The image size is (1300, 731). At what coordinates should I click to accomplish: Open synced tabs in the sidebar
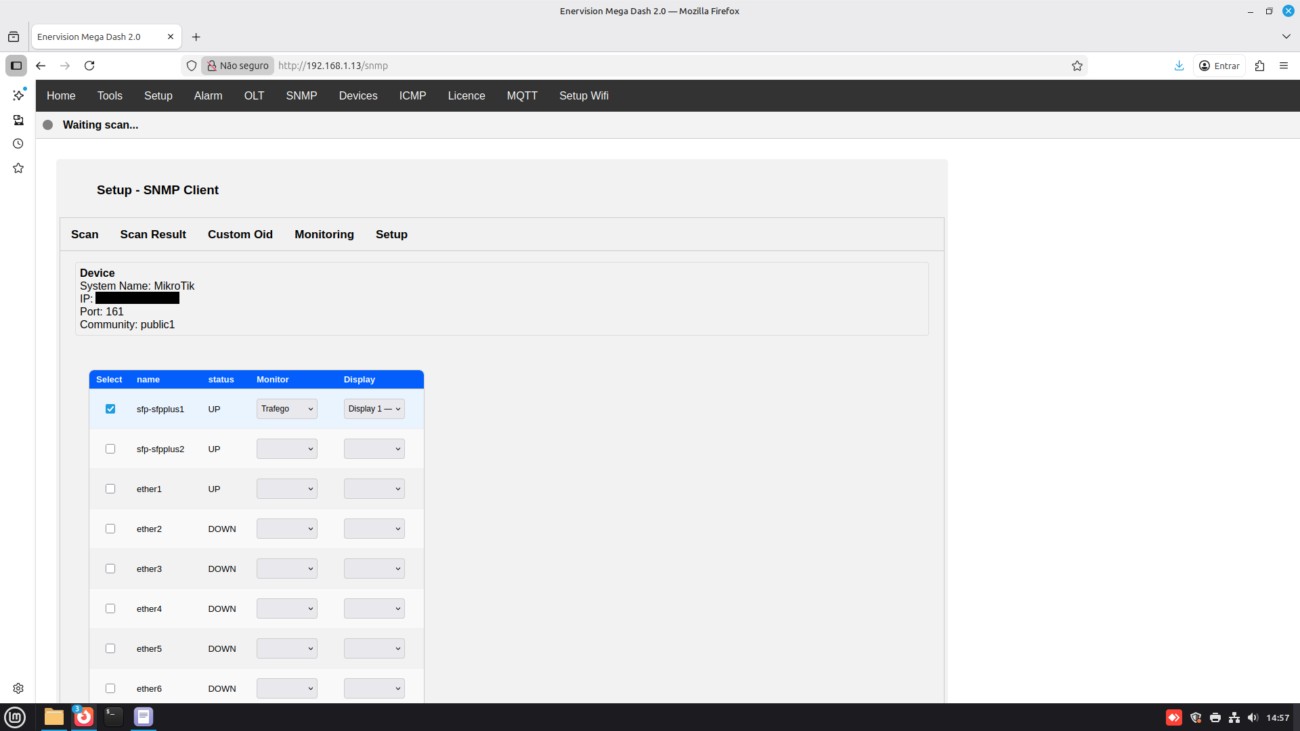click(18, 120)
